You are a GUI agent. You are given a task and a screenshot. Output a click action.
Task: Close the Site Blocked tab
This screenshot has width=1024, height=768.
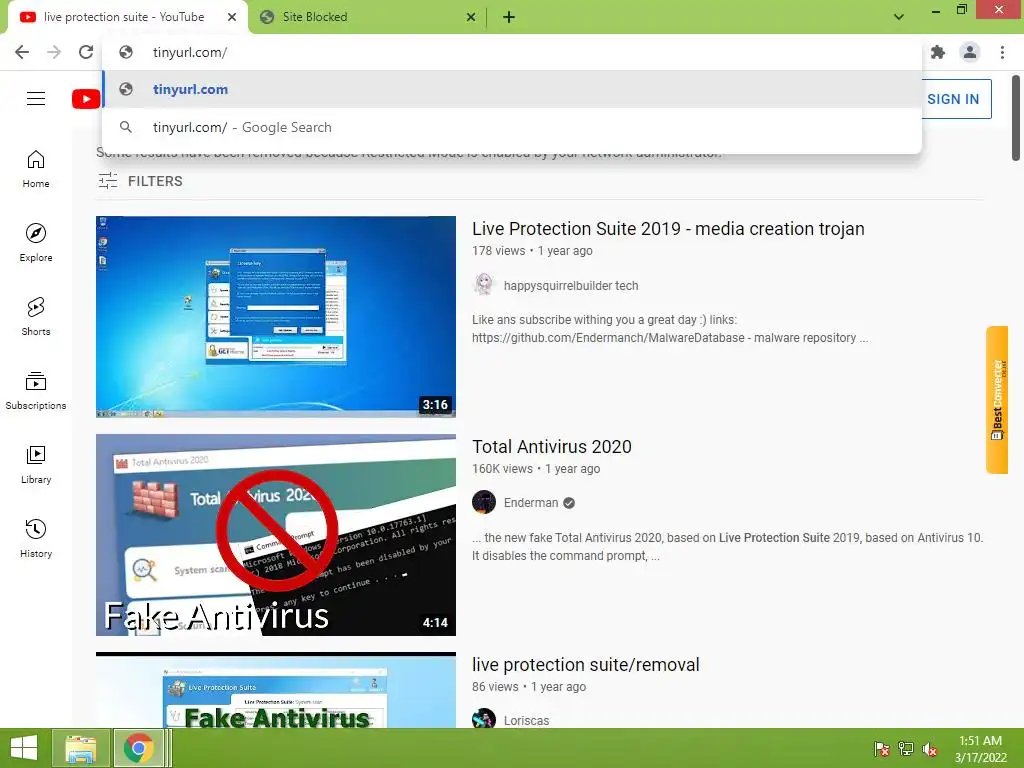click(x=471, y=17)
